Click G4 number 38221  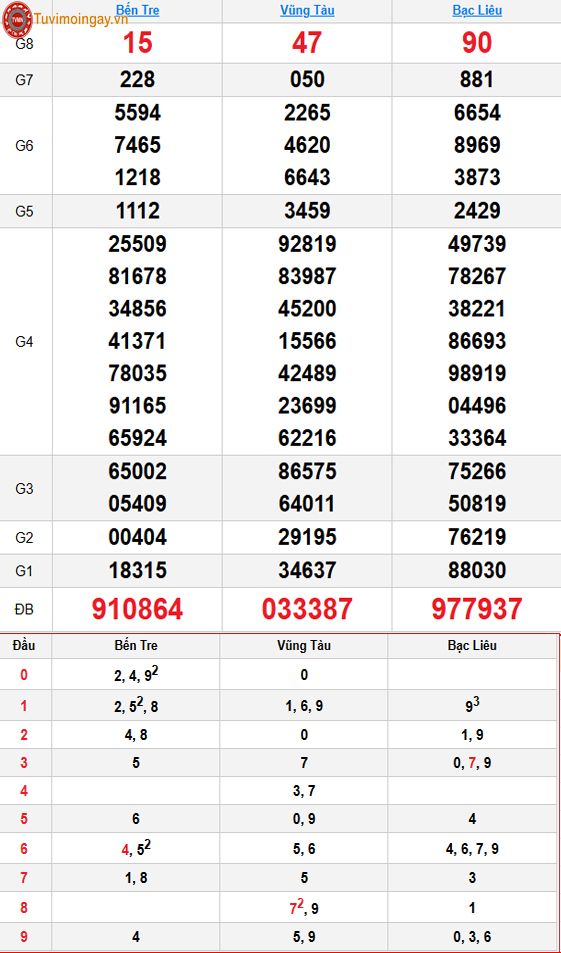pos(477,308)
